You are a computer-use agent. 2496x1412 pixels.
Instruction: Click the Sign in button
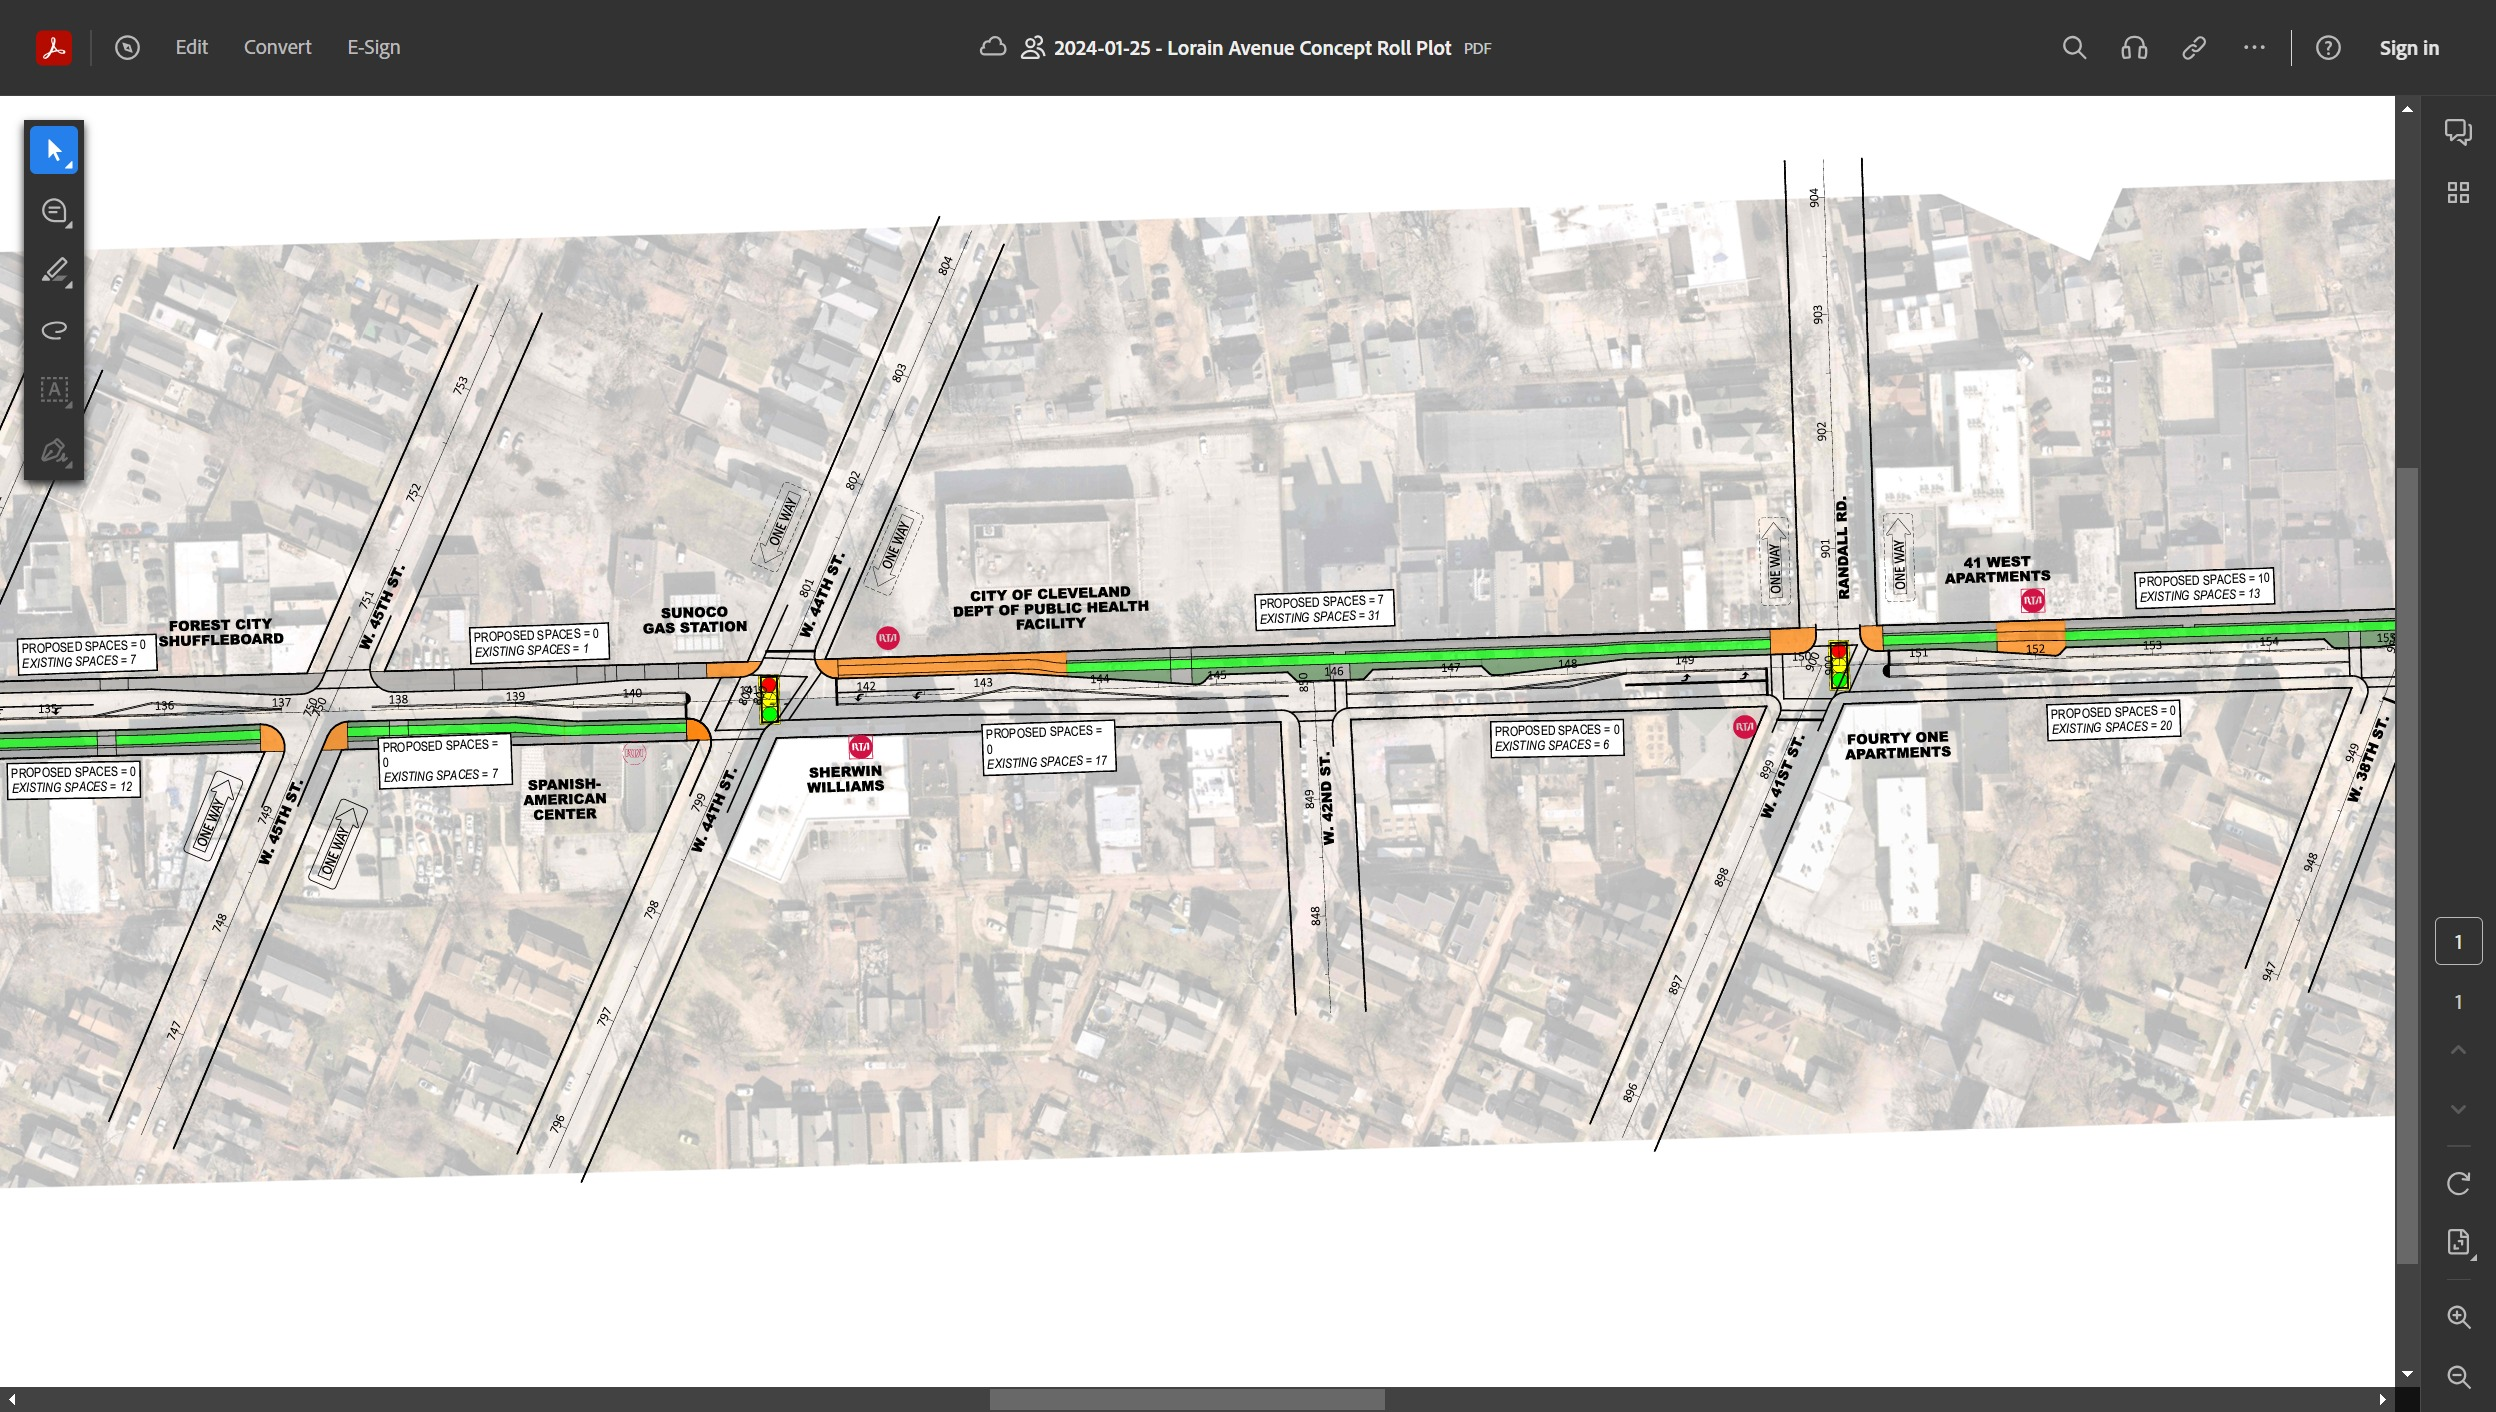tap(2409, 48)
